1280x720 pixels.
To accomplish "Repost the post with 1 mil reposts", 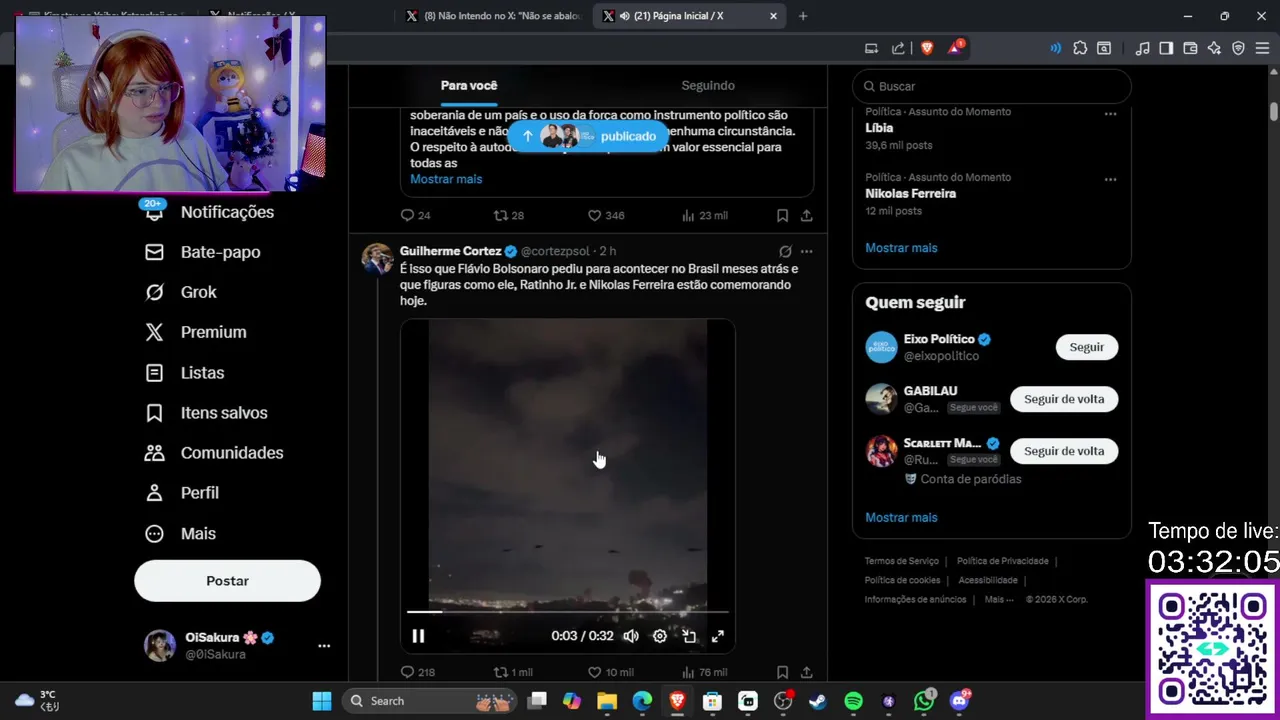I will click(x=513, y=672).
